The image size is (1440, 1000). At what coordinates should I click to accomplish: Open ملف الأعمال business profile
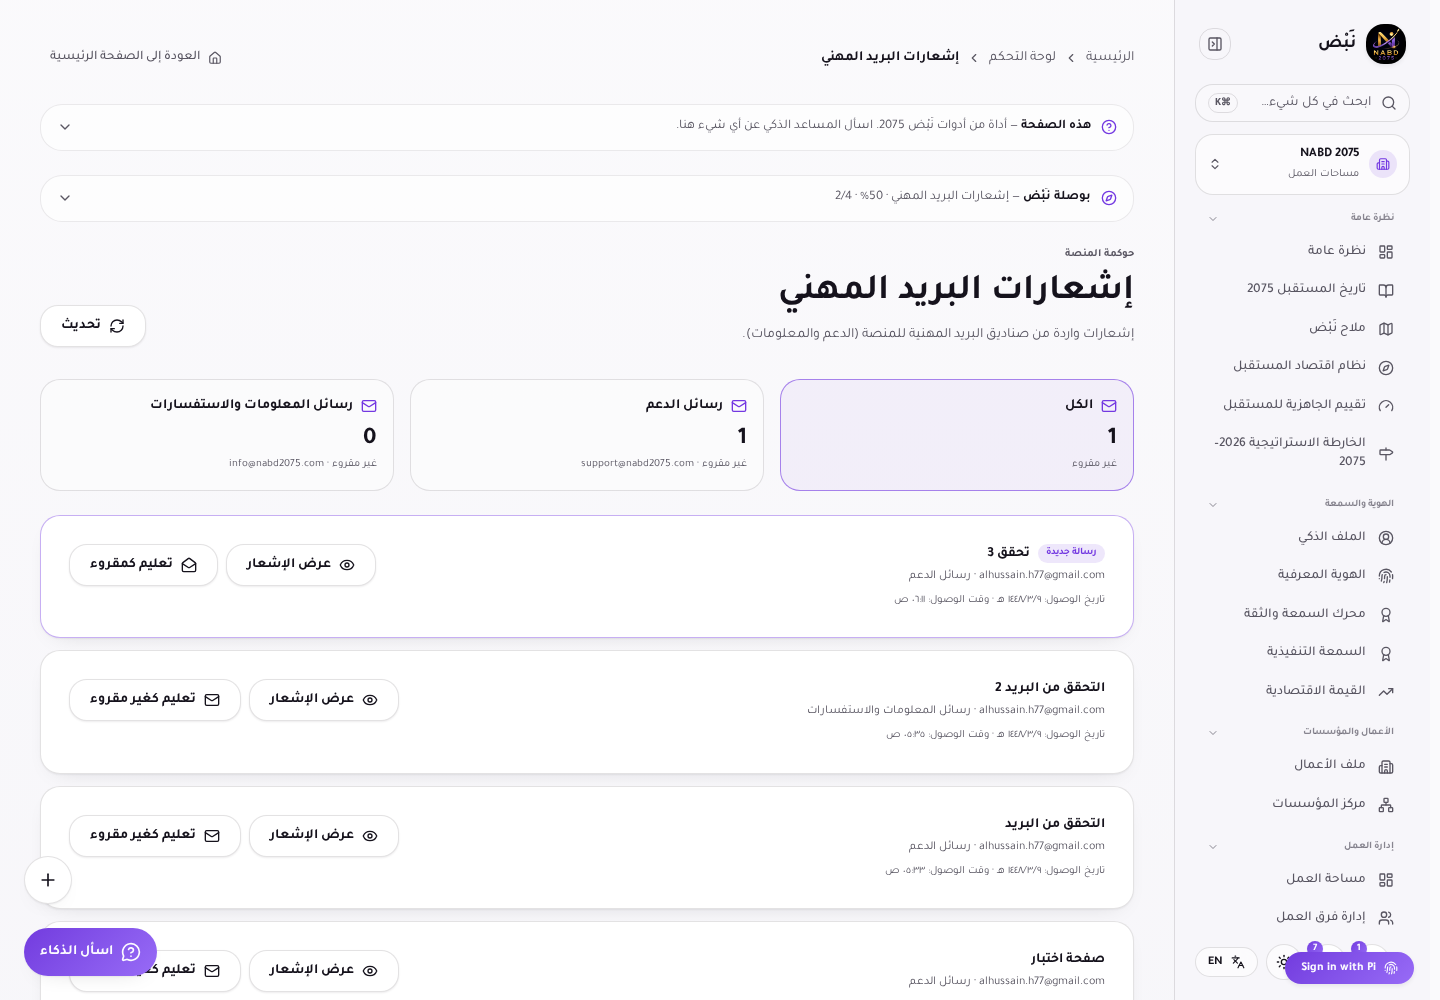coord(1302,765)
